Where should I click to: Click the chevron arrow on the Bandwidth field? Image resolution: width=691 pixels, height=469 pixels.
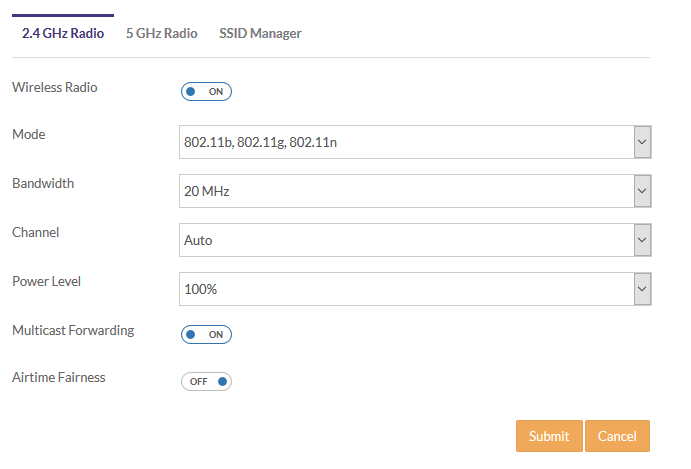[x=642, y=191]
